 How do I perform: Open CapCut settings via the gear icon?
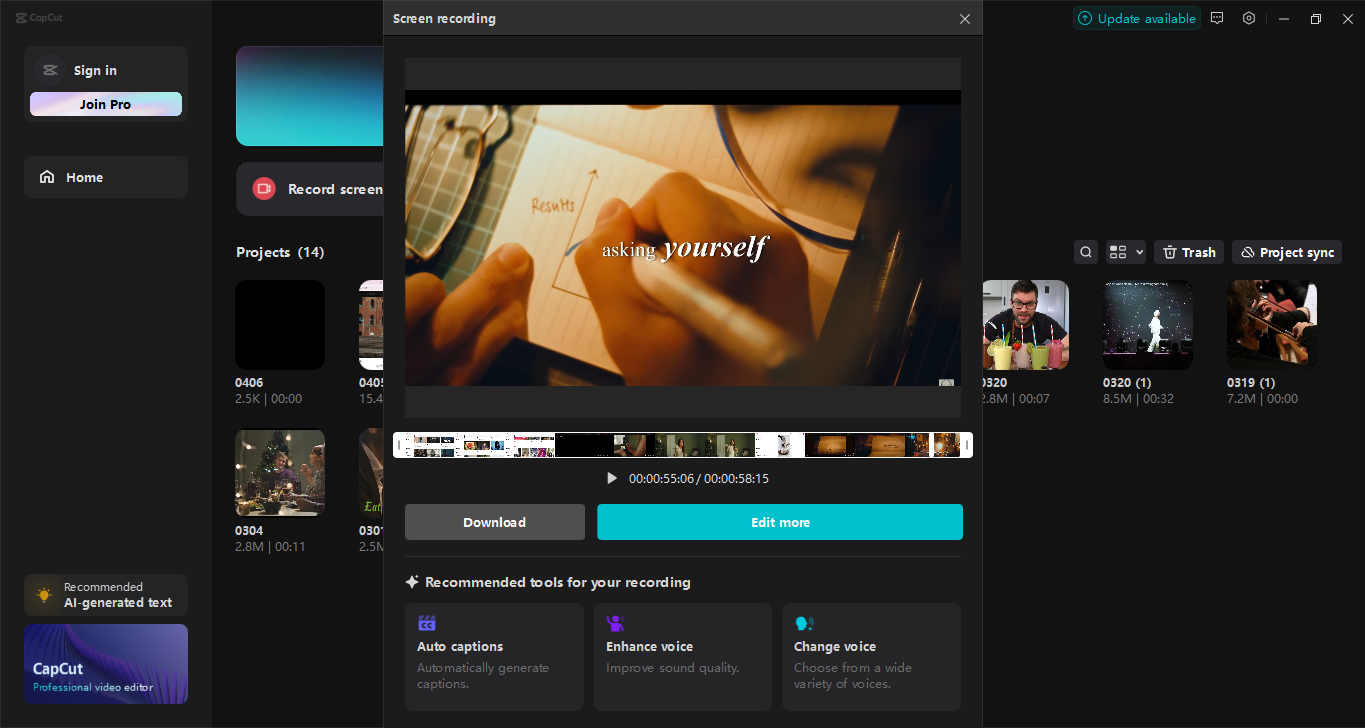(1248, 18)
